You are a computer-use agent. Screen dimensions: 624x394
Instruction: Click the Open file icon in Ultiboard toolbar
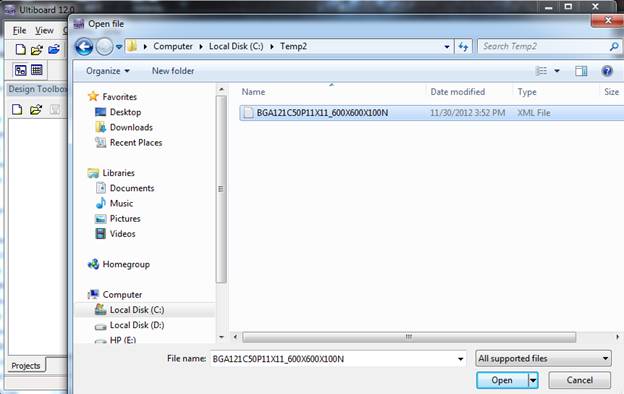(x=37, y=49)
